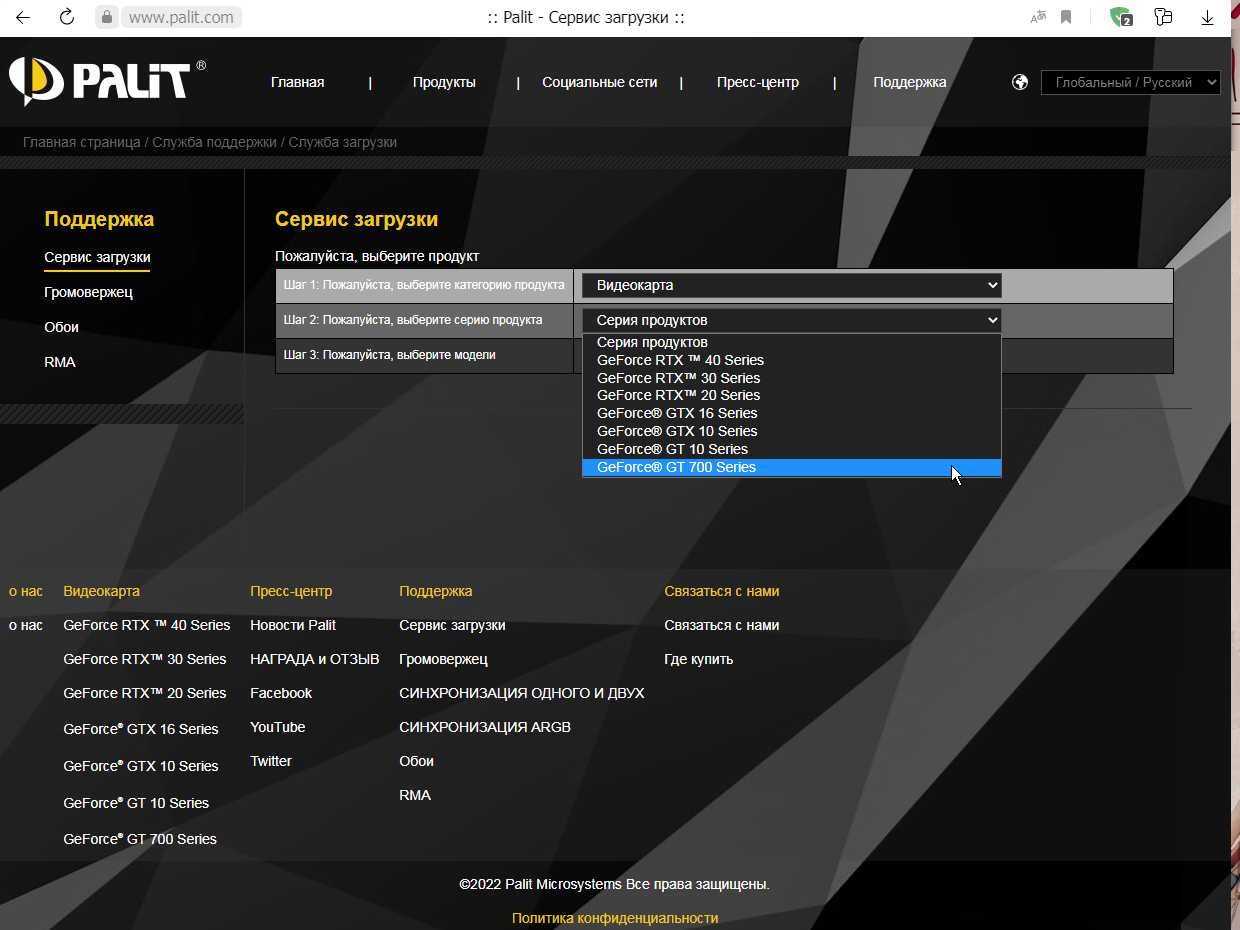Collapse the Серия продуктов series dropdown

tap(792, 320)
